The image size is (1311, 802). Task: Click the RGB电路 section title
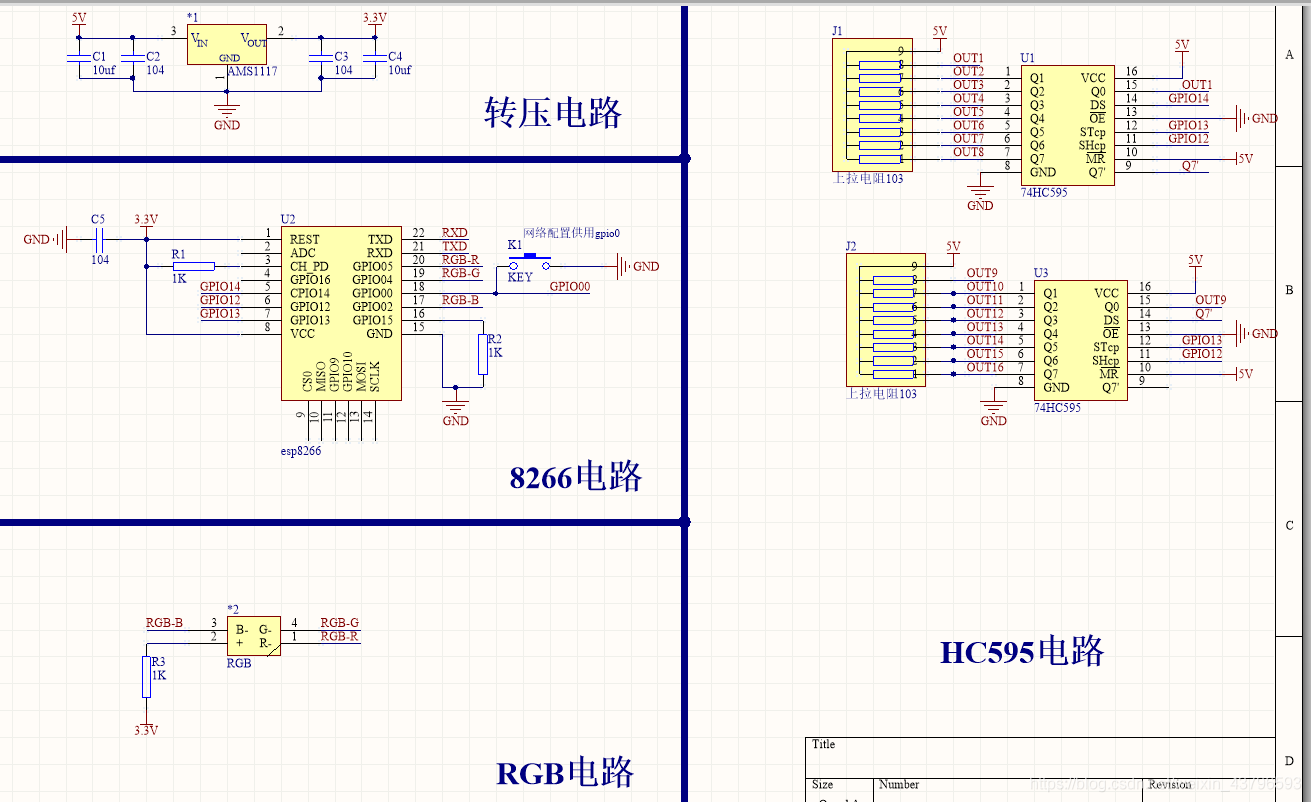pos(565,772)
